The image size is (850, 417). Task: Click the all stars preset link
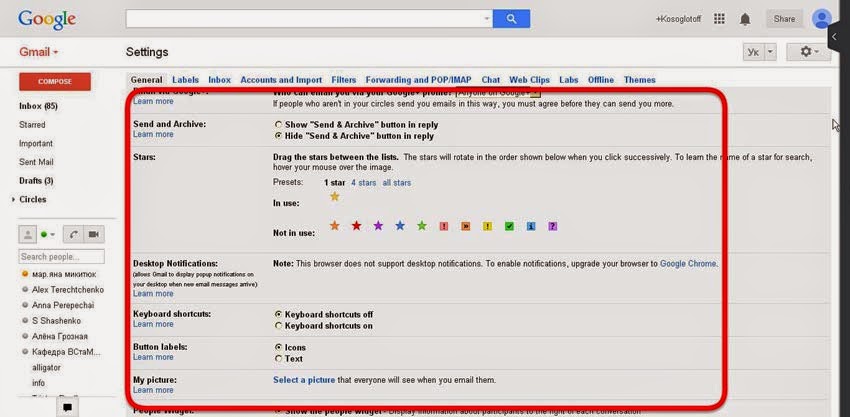tap(397, 183)
